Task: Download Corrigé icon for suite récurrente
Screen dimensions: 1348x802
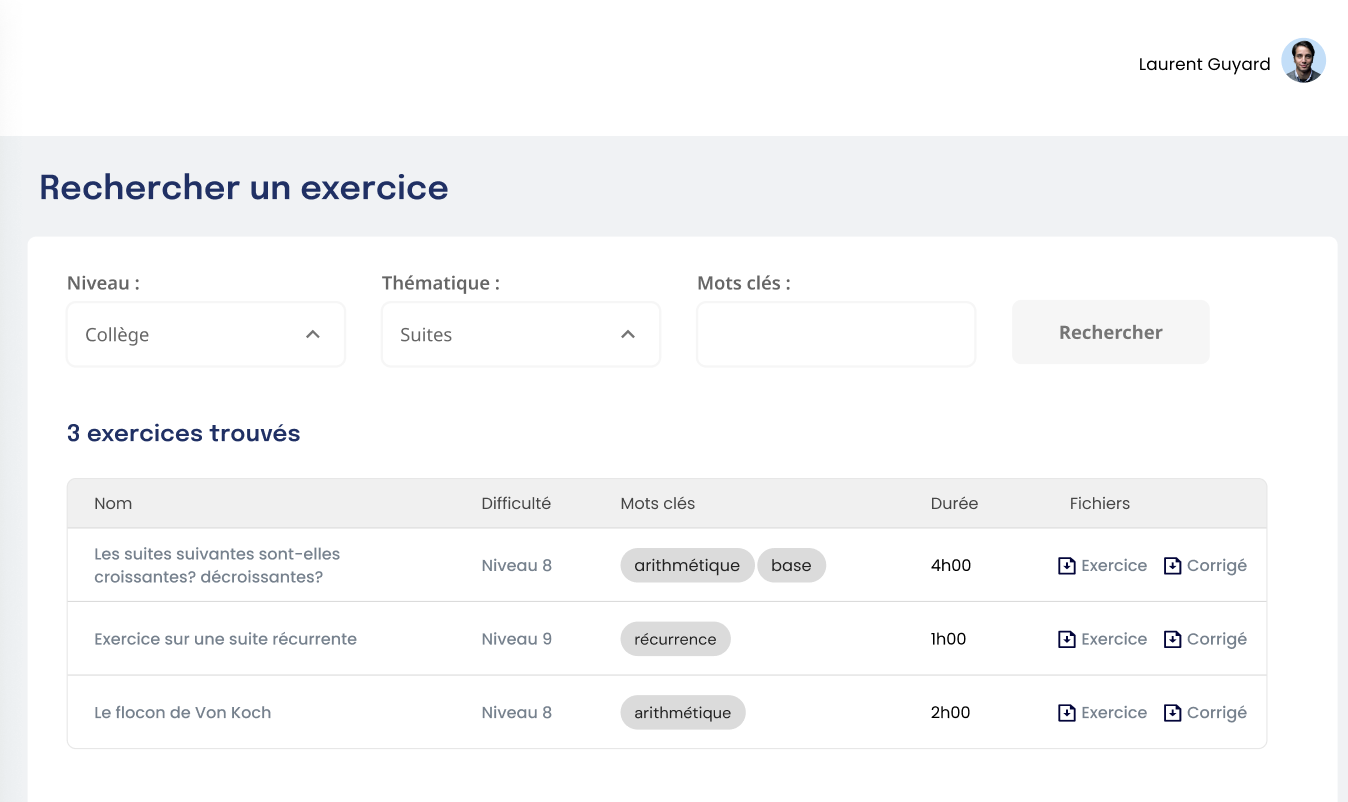Action: pos(1173,639)
